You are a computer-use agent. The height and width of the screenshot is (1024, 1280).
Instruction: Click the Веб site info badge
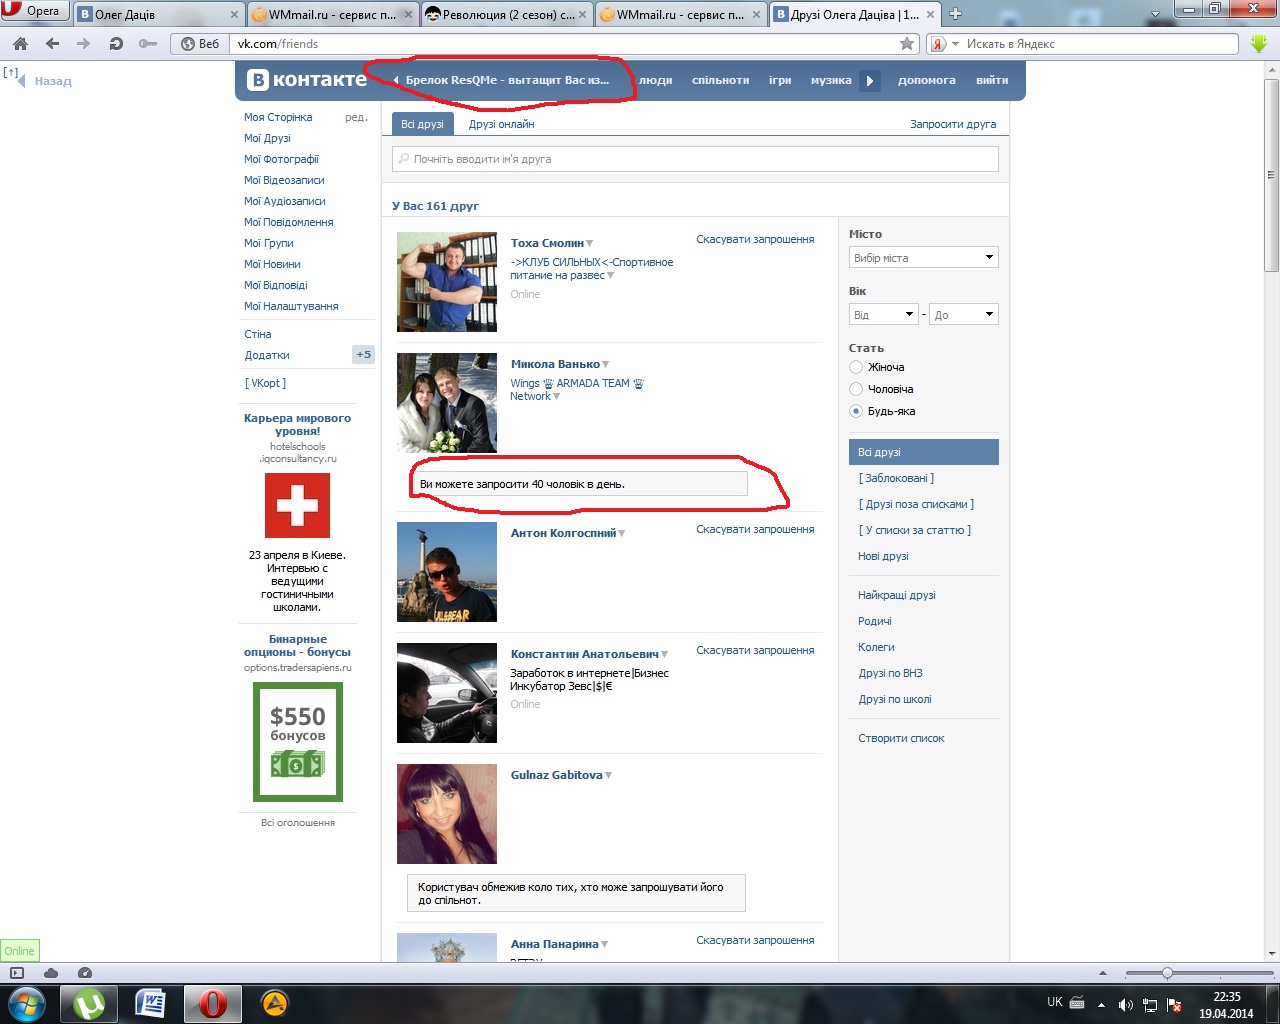click(x=199, y=44)
